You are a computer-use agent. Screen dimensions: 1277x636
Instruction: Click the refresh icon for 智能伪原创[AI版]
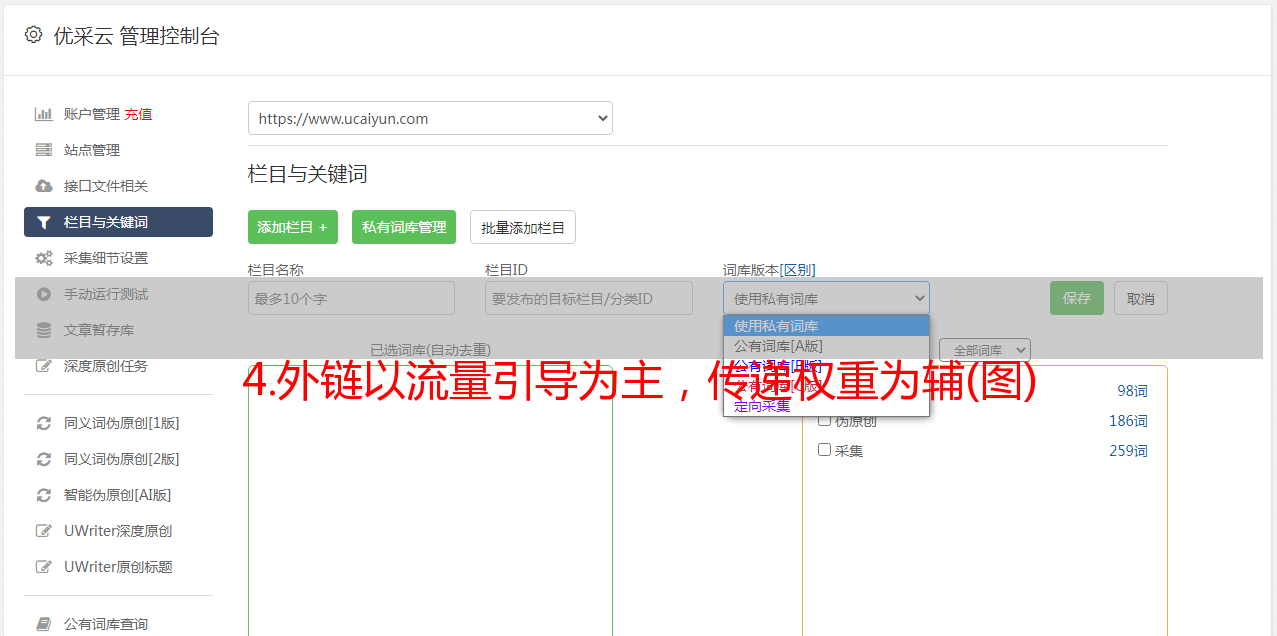pyautogui.click(x=43, y=495)
